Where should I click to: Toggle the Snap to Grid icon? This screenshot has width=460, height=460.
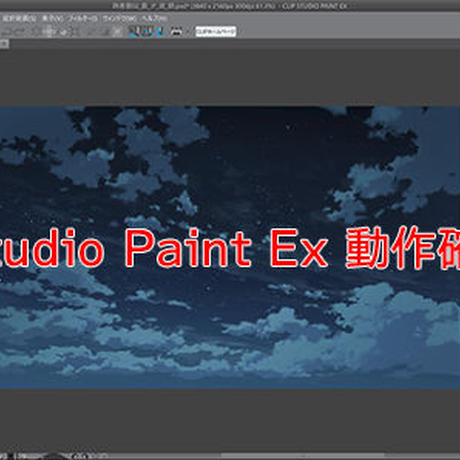pos(161,32)
